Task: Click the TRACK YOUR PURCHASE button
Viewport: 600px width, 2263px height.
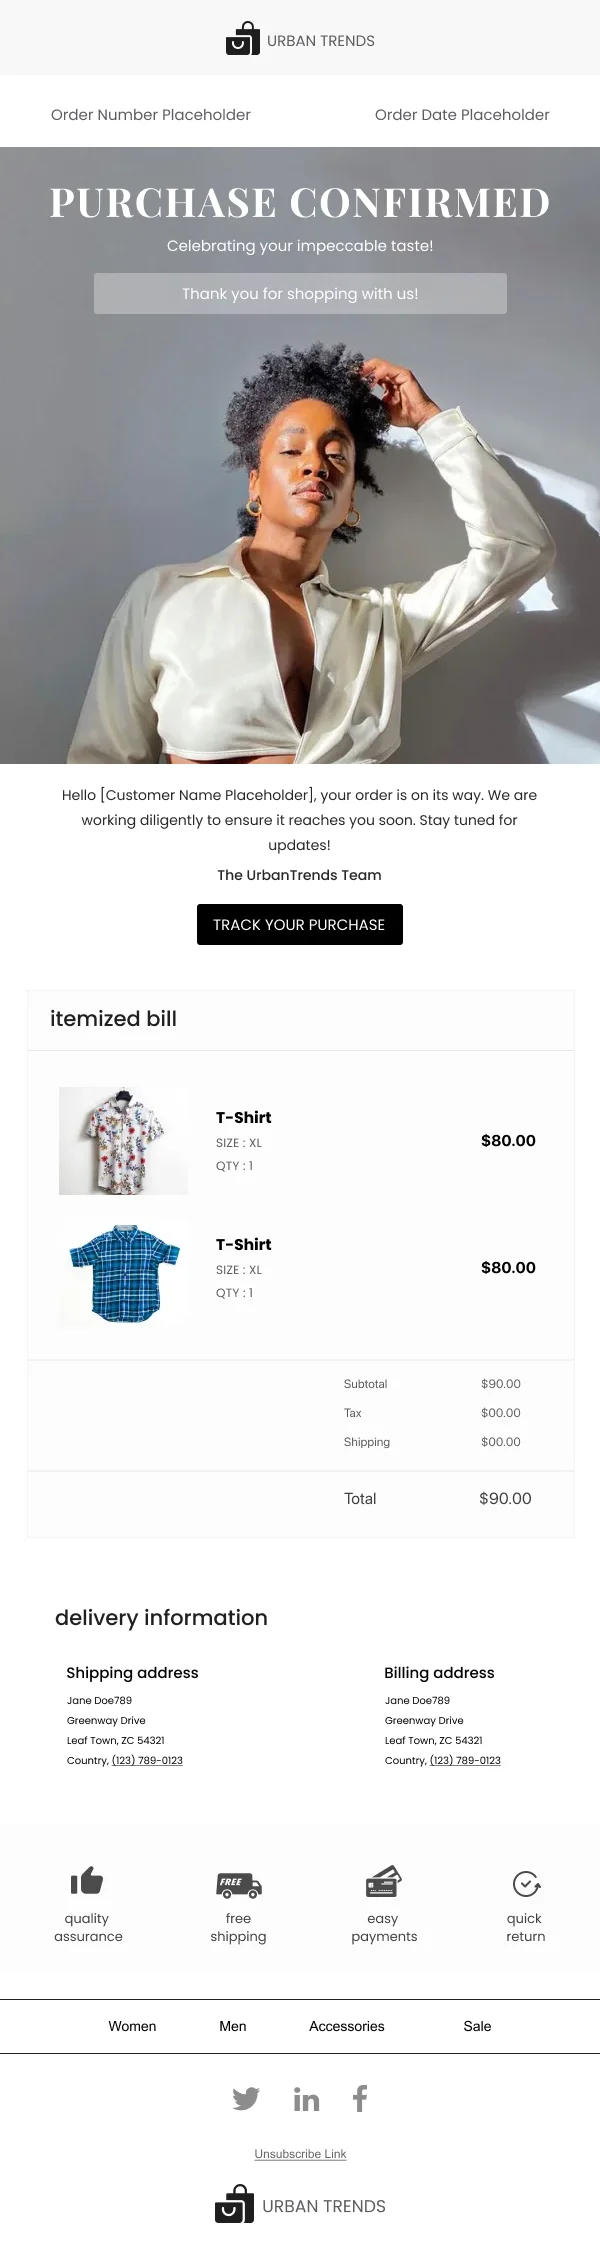Action: 299,924
